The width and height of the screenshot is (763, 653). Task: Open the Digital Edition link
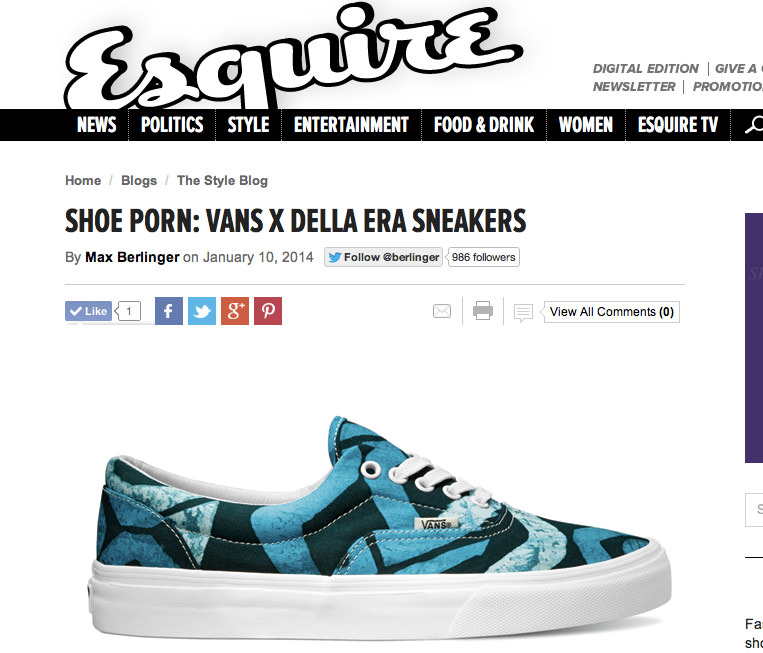click(x=646, y=69)
